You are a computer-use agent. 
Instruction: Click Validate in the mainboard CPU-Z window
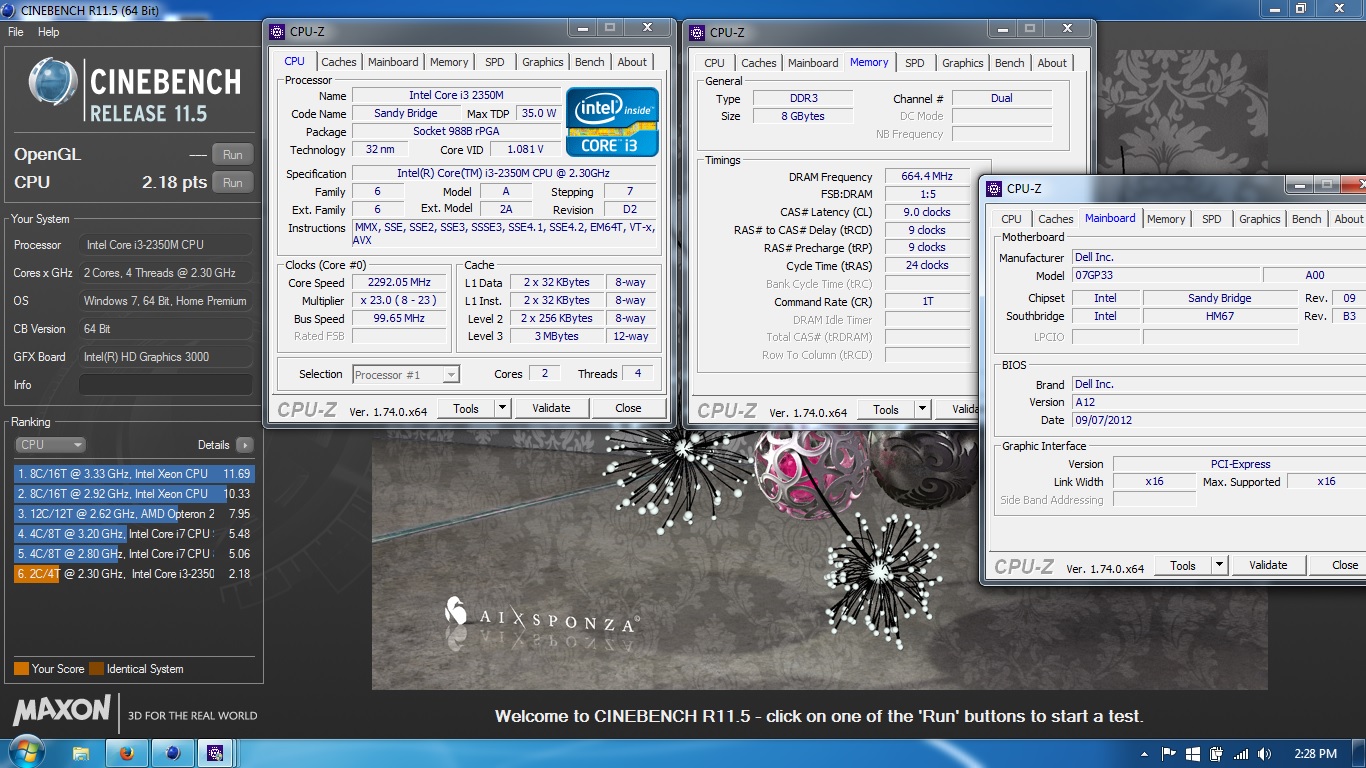click(x=1268, y=565)
